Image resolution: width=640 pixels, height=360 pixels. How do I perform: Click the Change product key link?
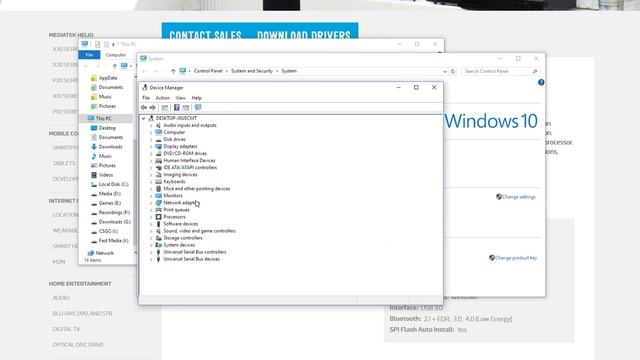516,258
